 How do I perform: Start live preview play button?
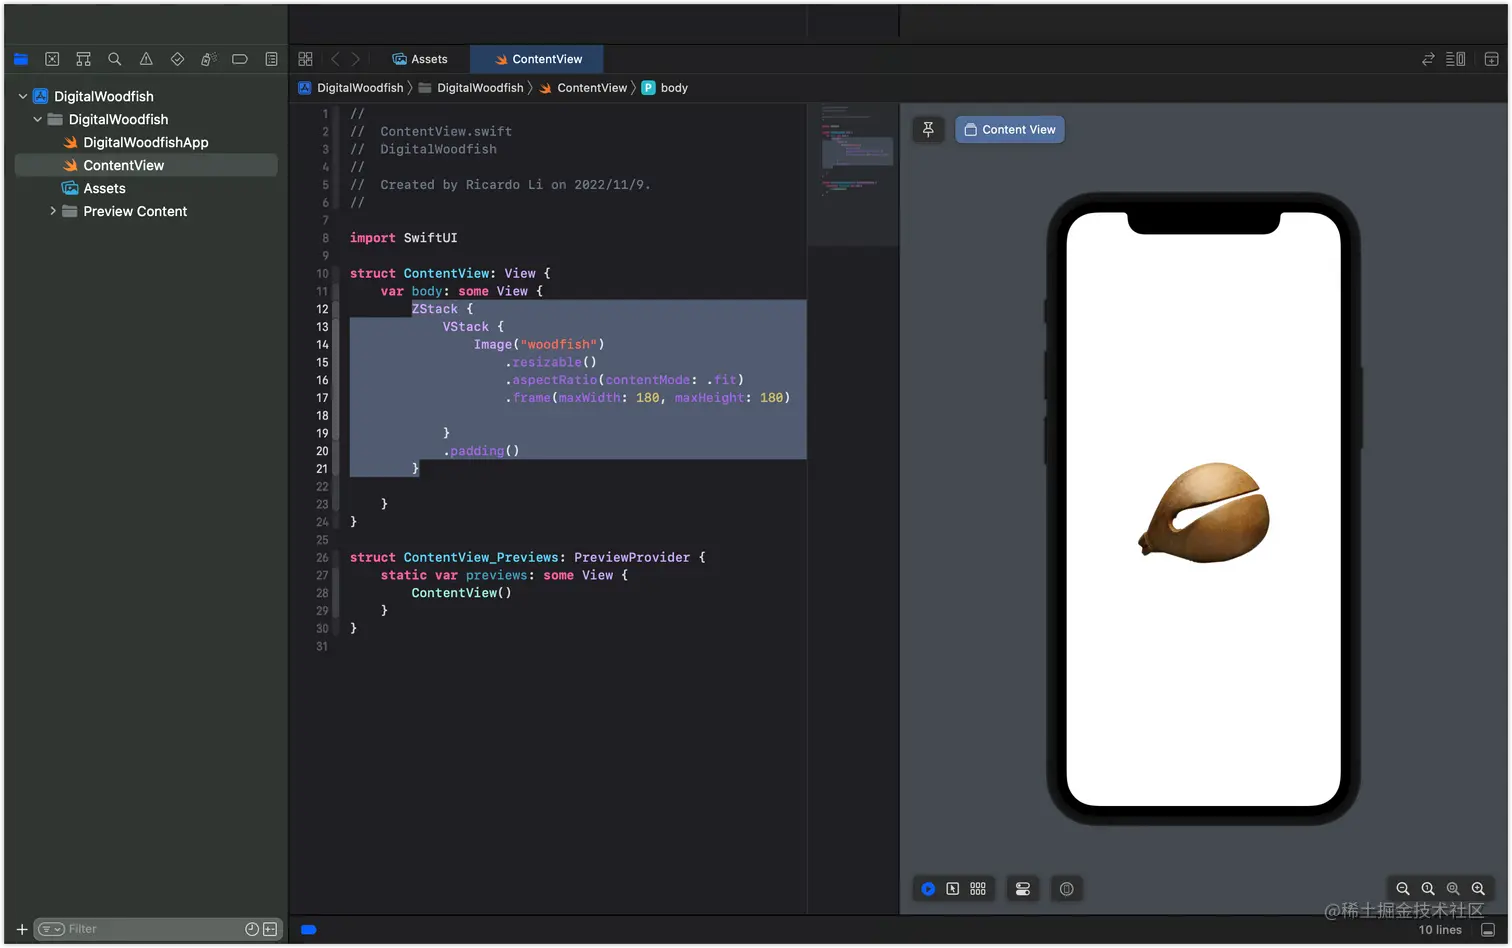(928, 889)
